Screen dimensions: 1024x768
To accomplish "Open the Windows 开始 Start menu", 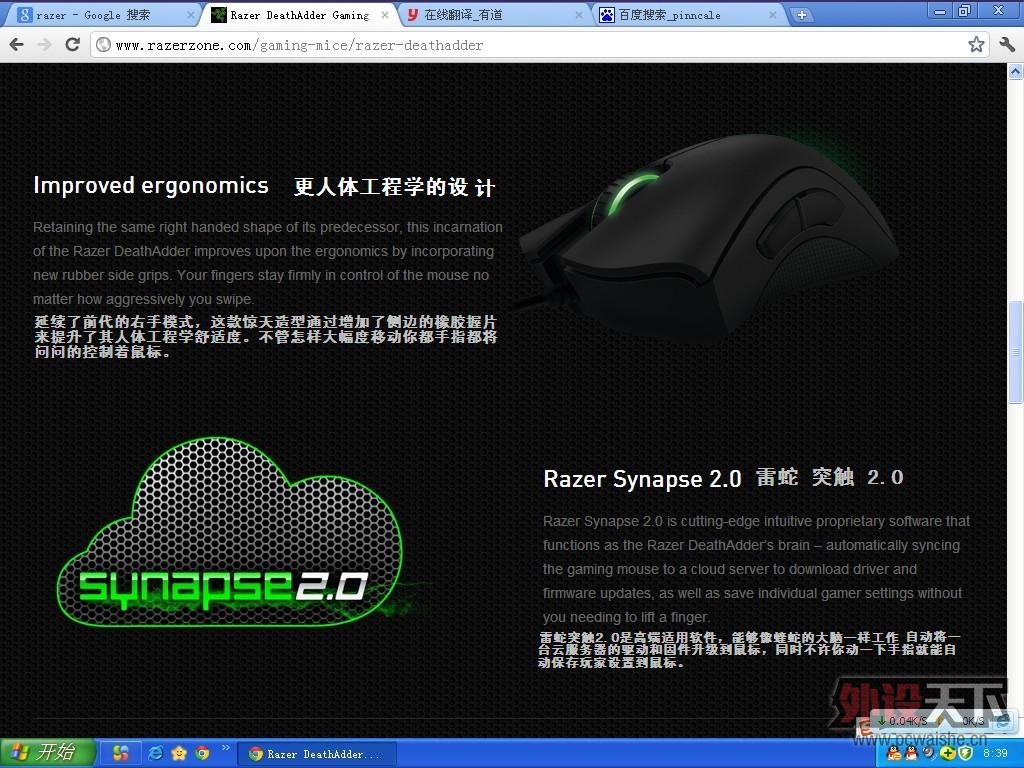I will tap(47, 753).
